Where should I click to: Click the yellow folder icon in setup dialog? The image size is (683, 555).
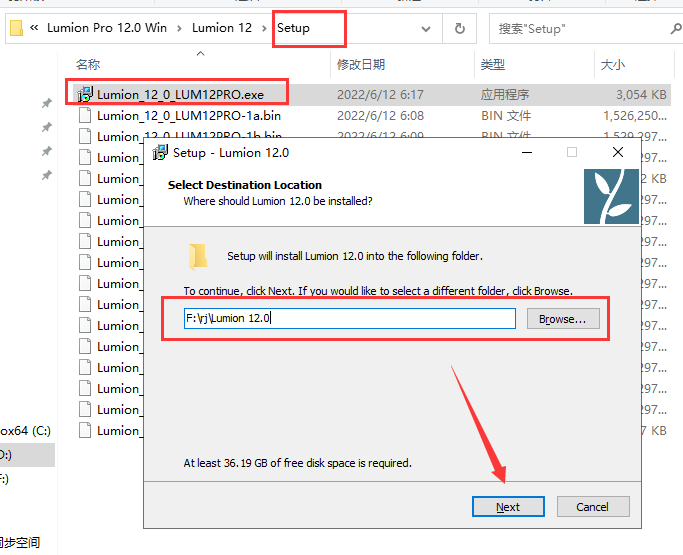(x=199, y=256)
